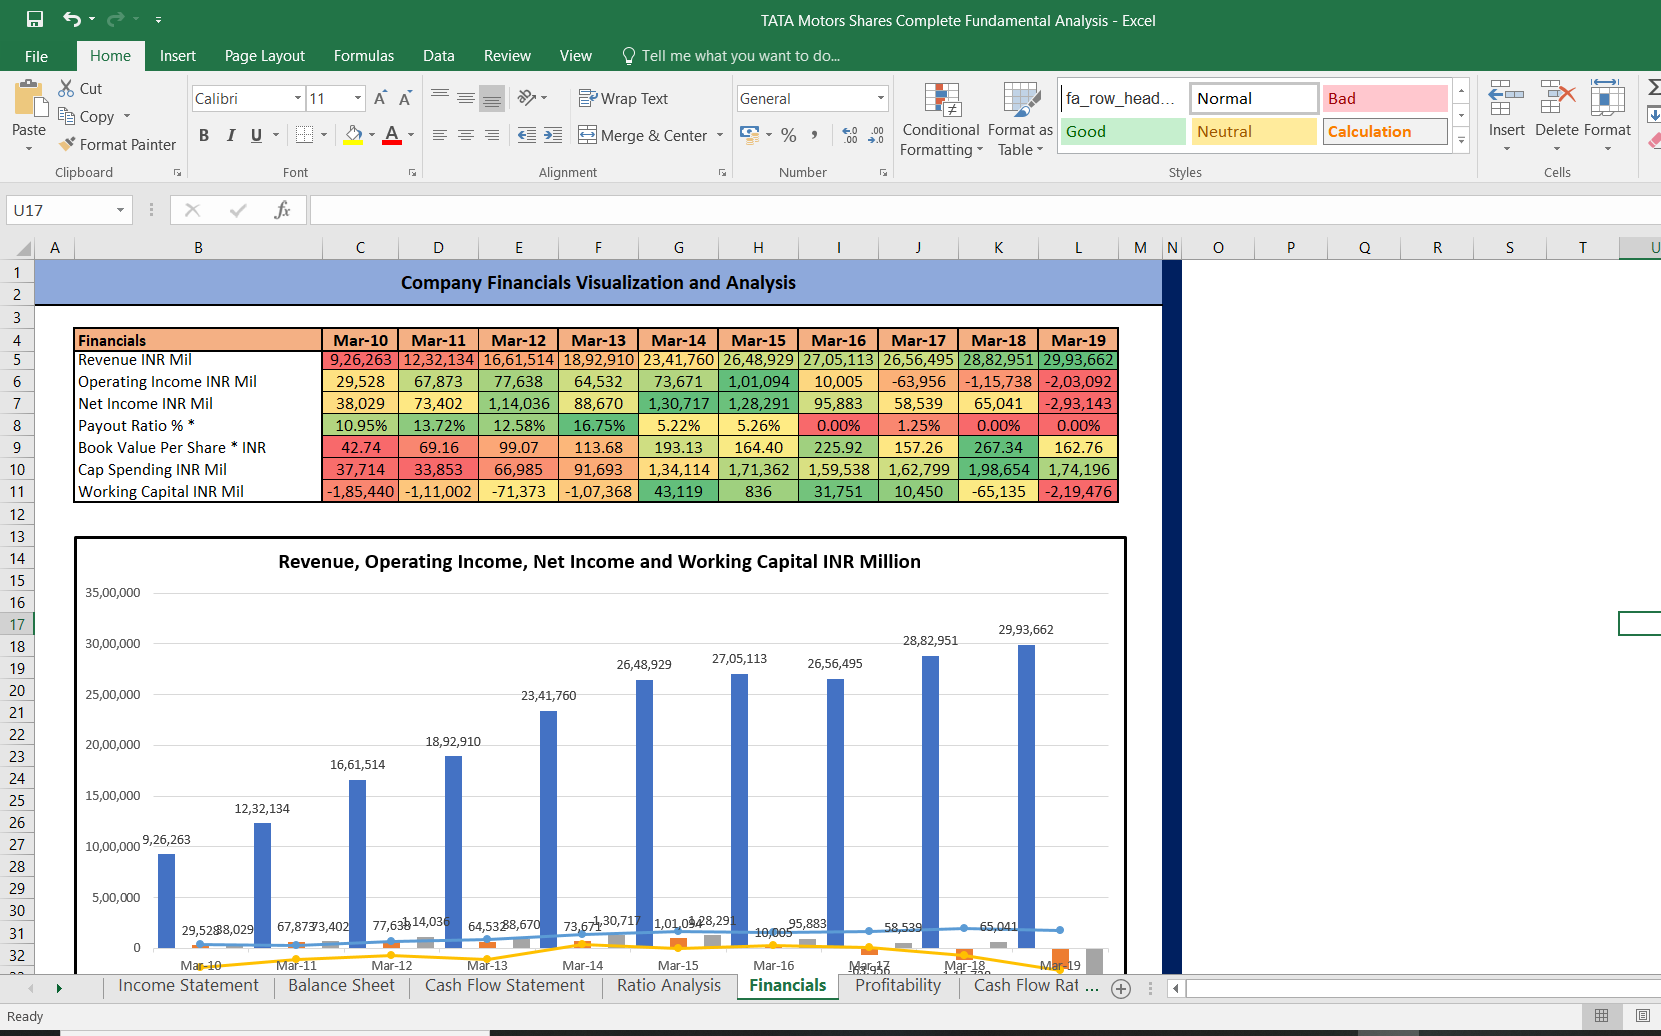
Task: Click the Name Box showing U17
Action: point(68,210)
